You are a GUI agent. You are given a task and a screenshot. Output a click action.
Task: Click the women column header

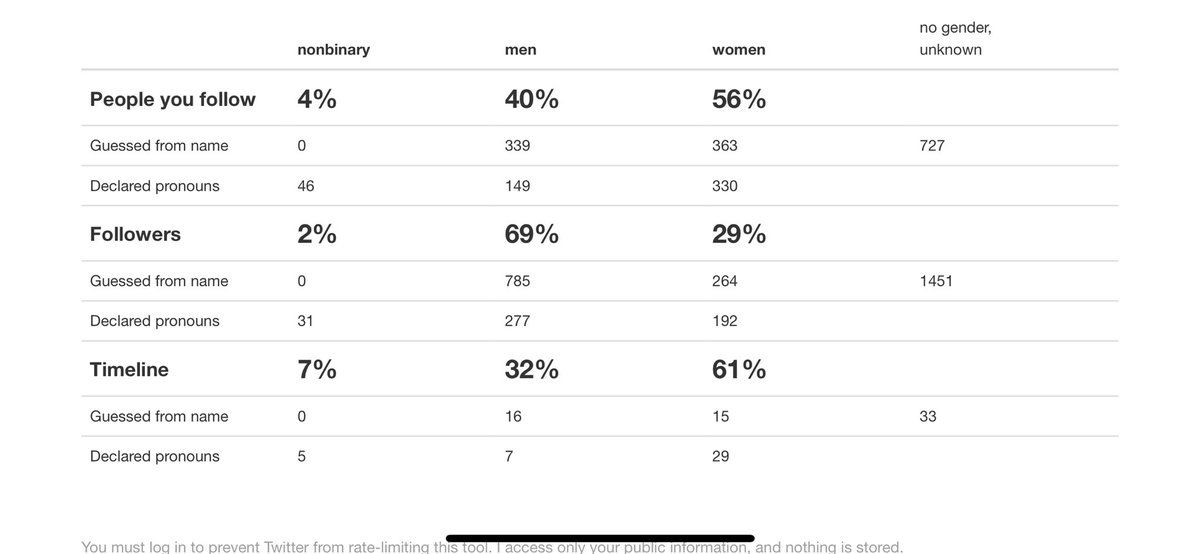click(739, 49)
